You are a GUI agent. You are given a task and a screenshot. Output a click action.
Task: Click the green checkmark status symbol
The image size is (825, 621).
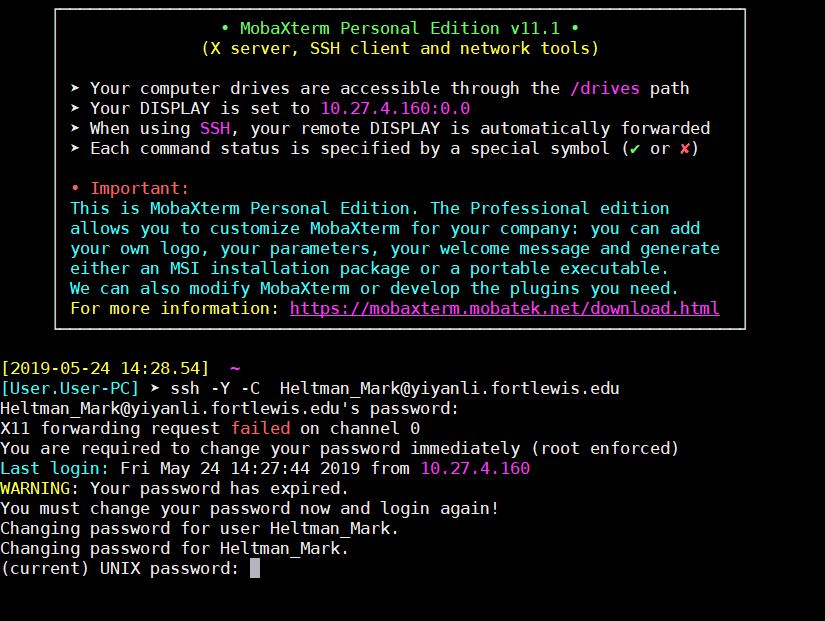click(x=635, y=149)
